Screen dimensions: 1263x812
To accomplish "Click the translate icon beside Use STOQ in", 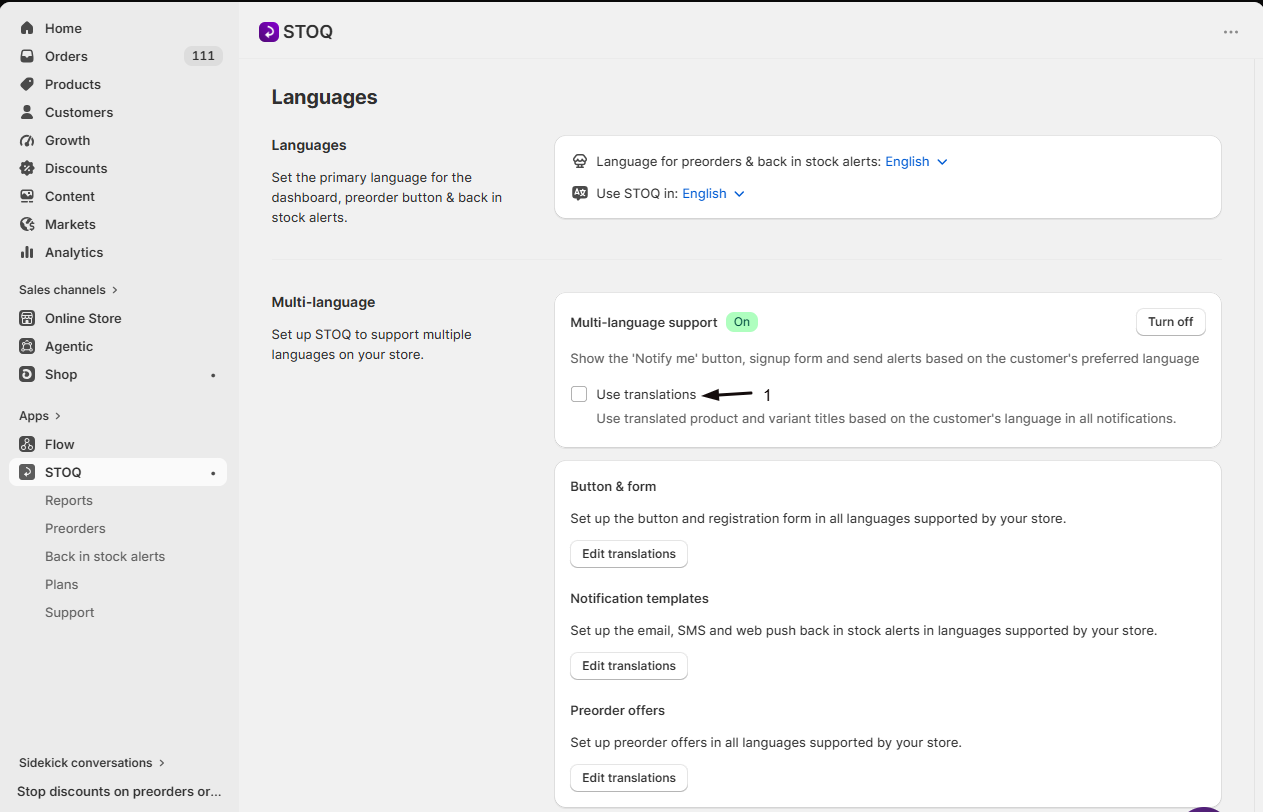I will (580, 193).
